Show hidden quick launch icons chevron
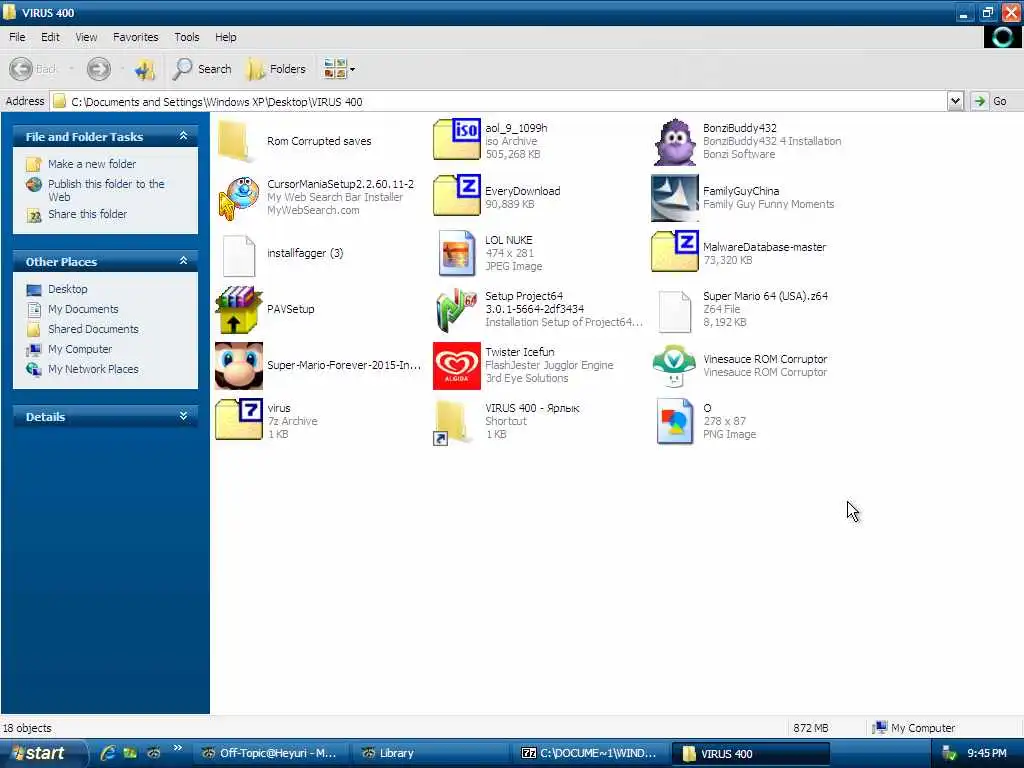The width and height of the screenshot is (1024, 768). (x=177, y=748)
